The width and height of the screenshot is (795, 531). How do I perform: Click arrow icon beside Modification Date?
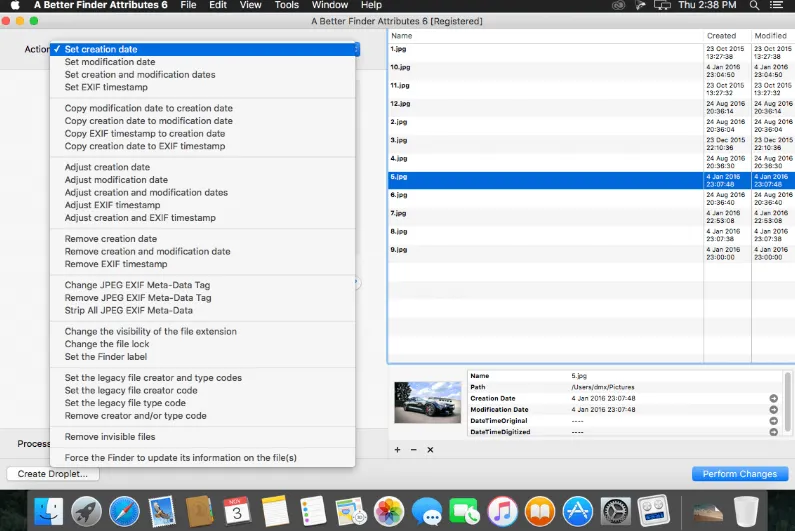[x=773, y=410]
